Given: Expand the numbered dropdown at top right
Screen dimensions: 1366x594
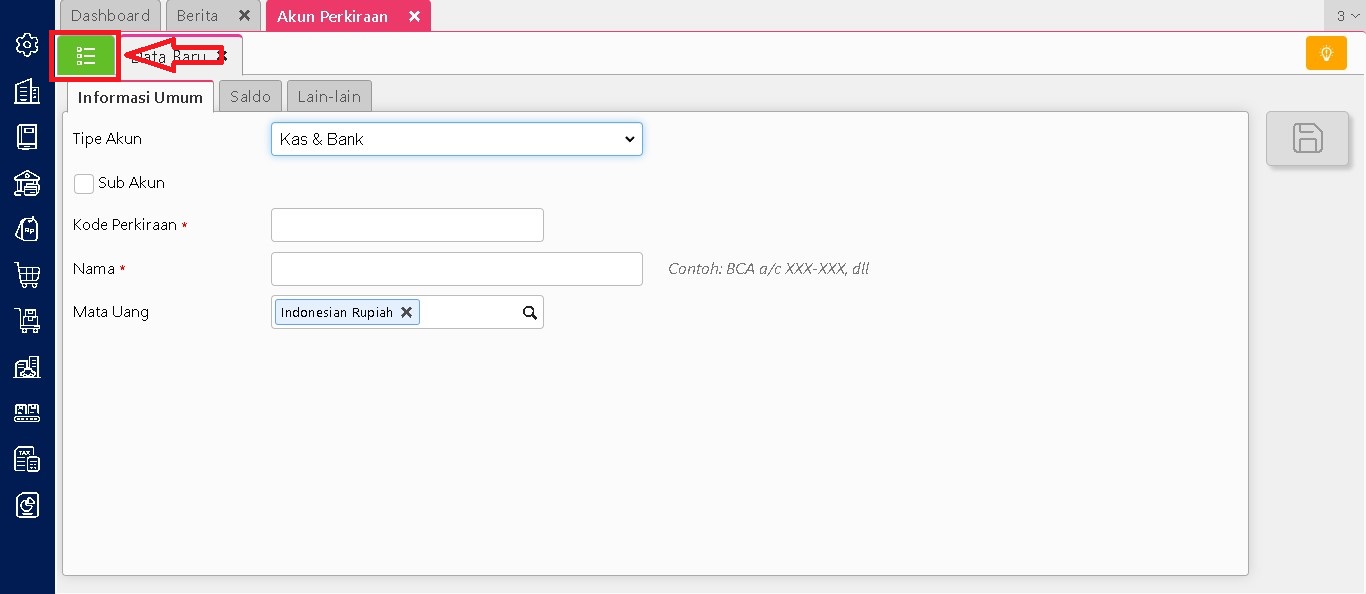Looking at the screenshot, I should [1347, 16].
